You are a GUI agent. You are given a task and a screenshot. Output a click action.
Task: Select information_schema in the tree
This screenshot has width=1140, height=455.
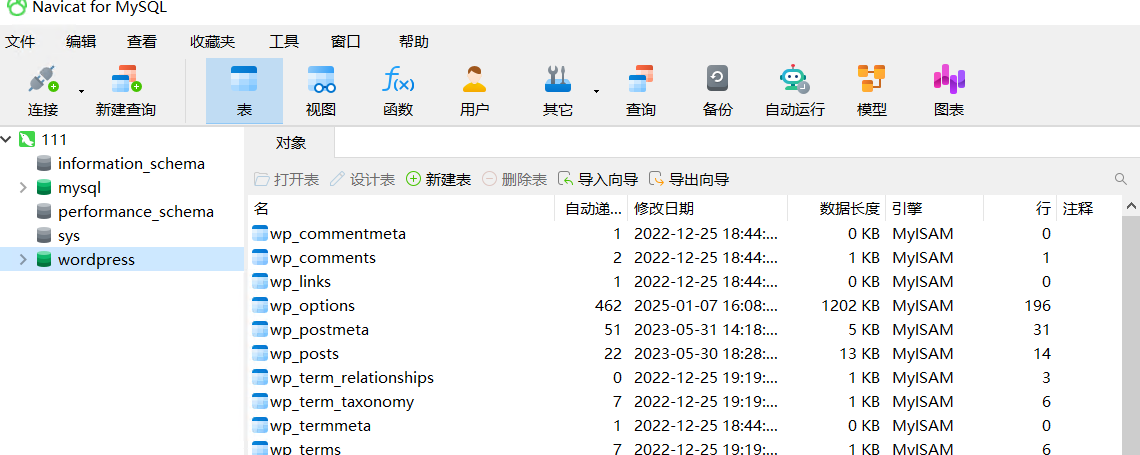[132, 164]
